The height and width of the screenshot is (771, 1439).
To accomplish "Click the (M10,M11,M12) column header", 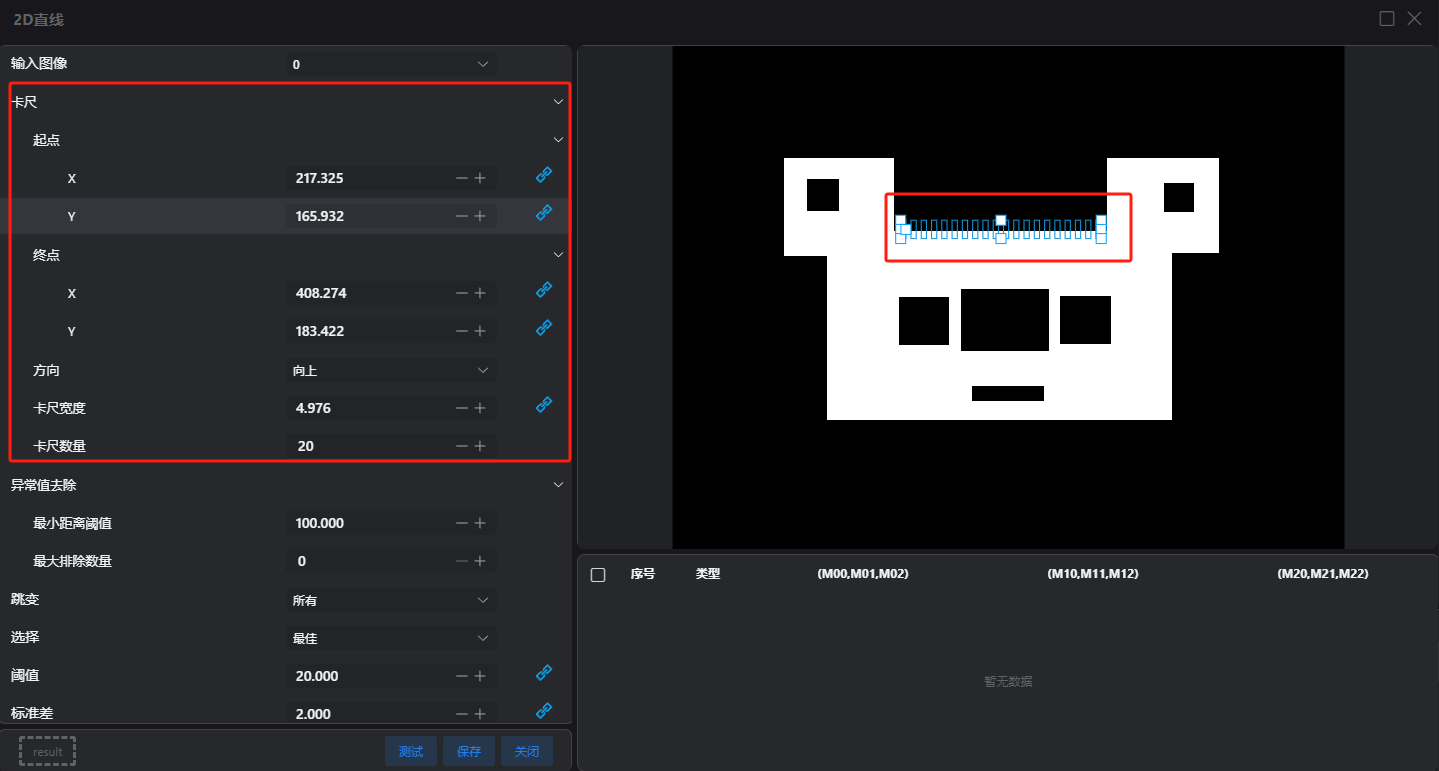I will [x=1093, y=574].
